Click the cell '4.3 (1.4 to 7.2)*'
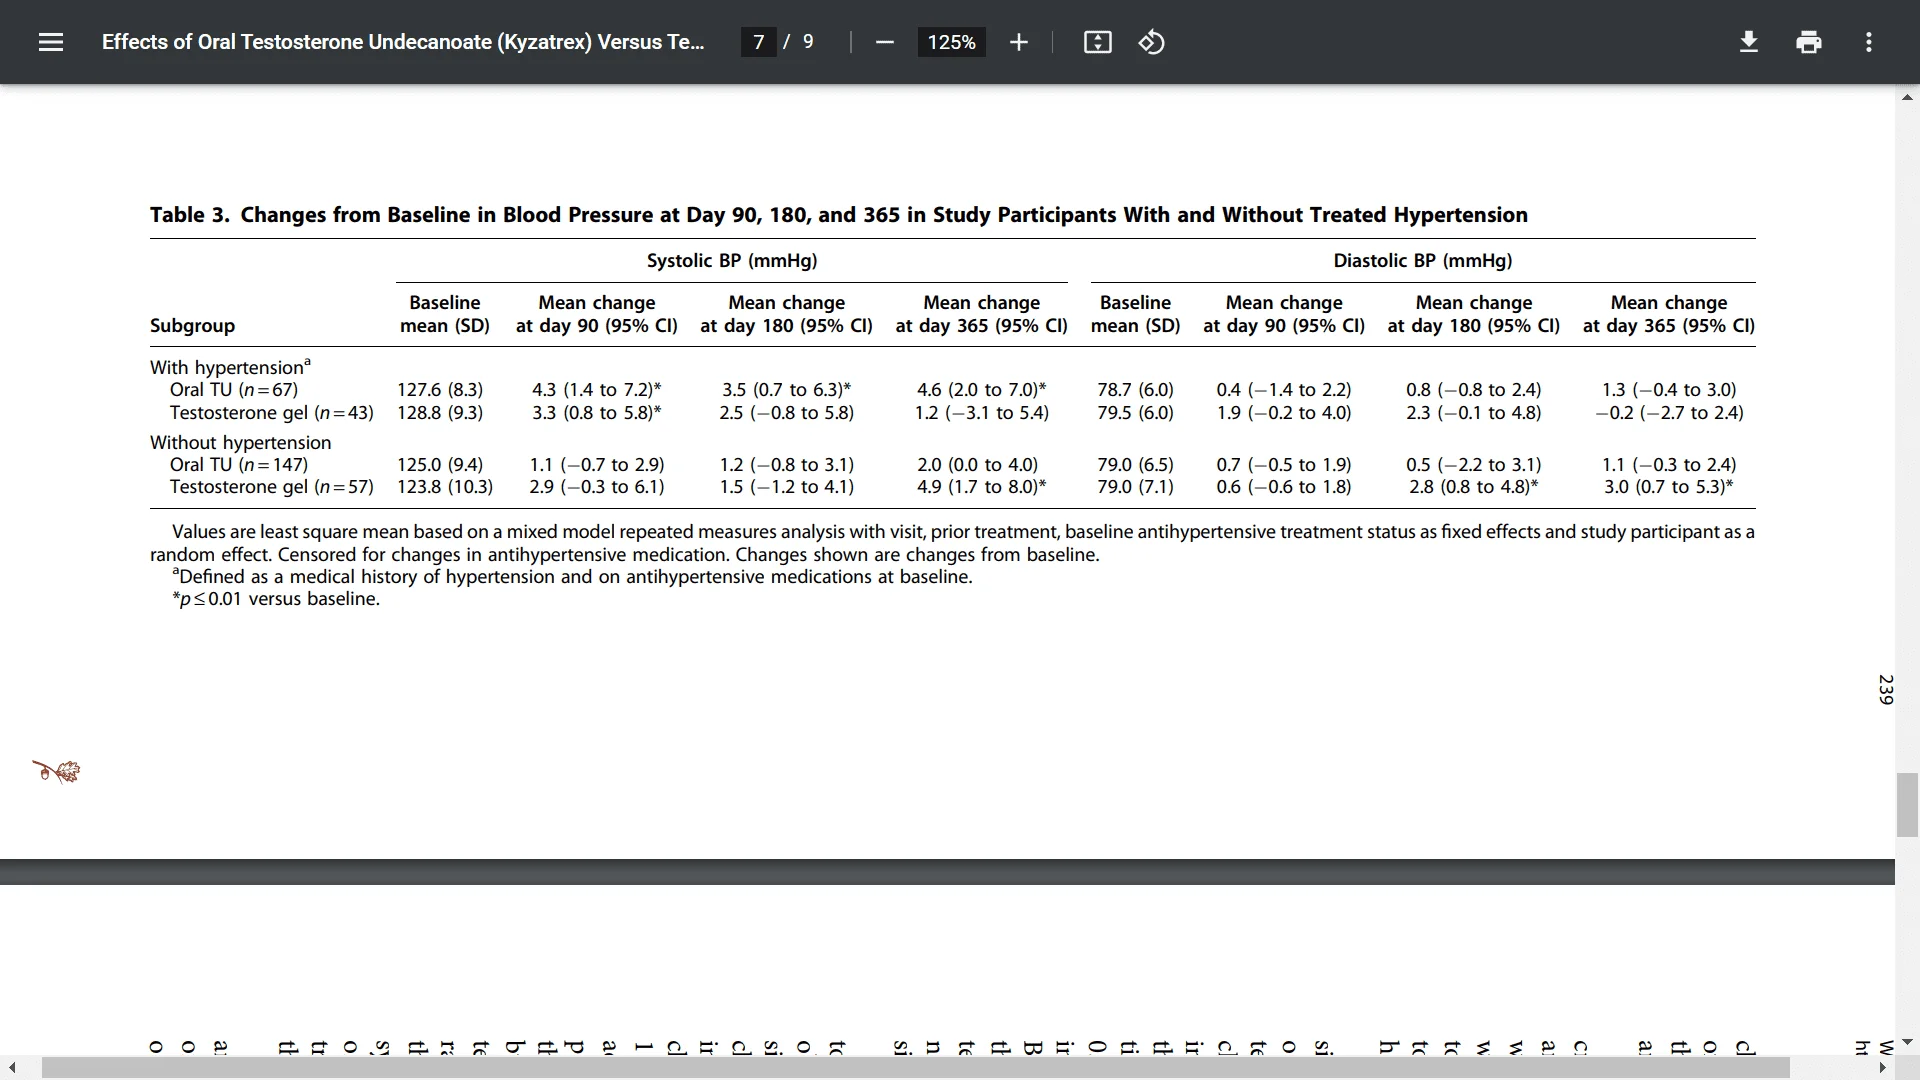Viewport: 1920px width, 1080px height. click(597, 390)
